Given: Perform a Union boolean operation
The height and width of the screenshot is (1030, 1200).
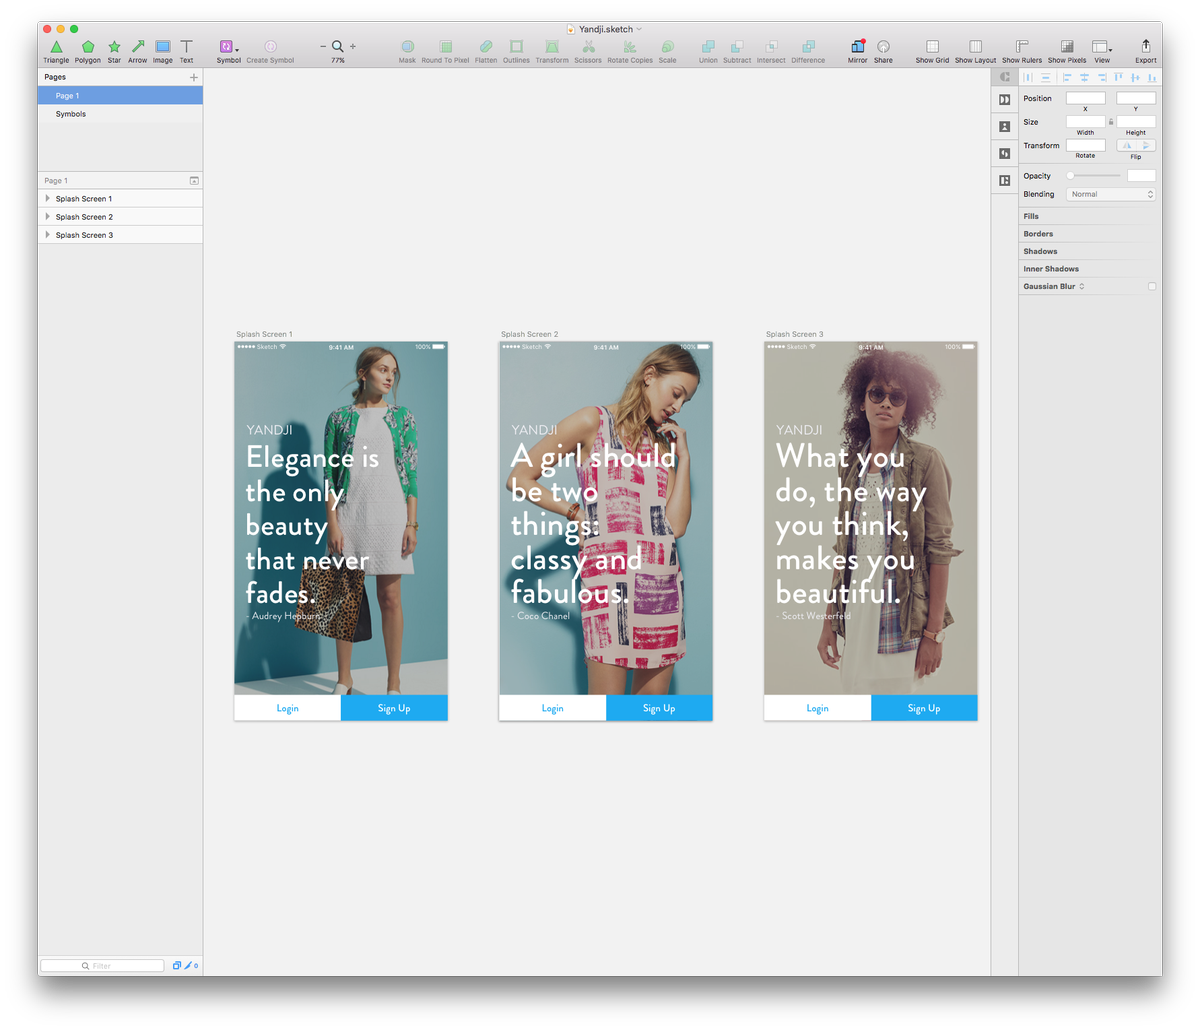Looking at the screenshot, I should tap(707, 46).
